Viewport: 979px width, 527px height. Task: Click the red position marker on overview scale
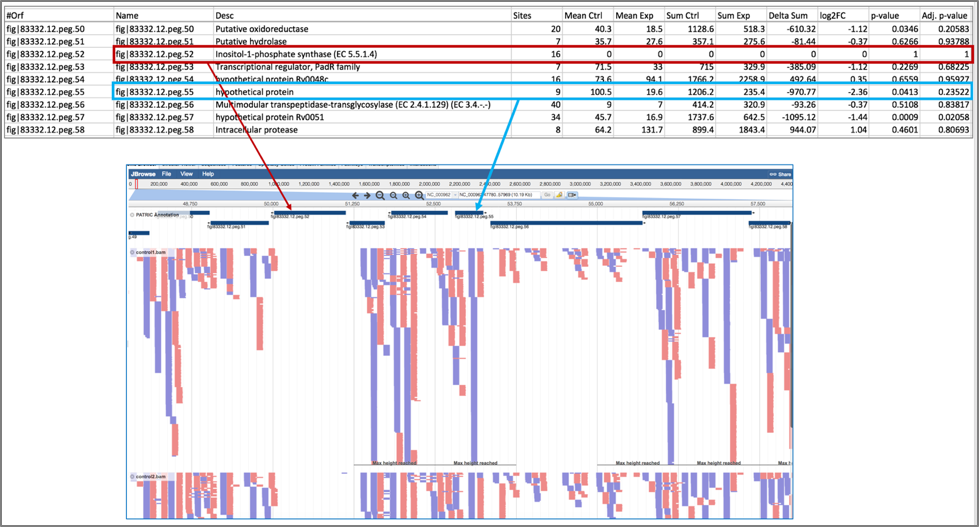coord(137,184)
